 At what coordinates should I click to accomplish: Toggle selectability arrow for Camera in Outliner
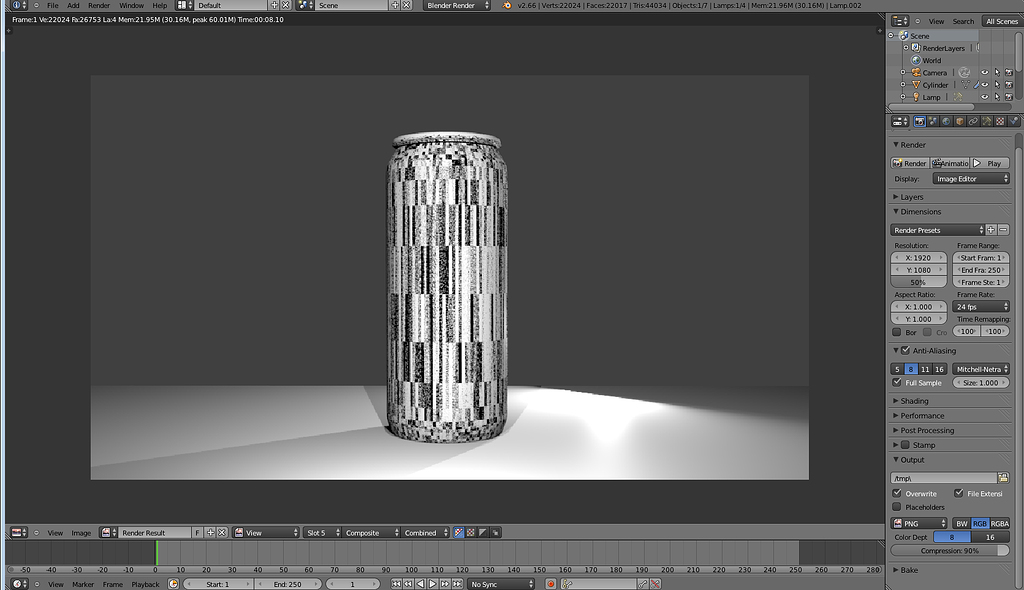tap(997, 73)
